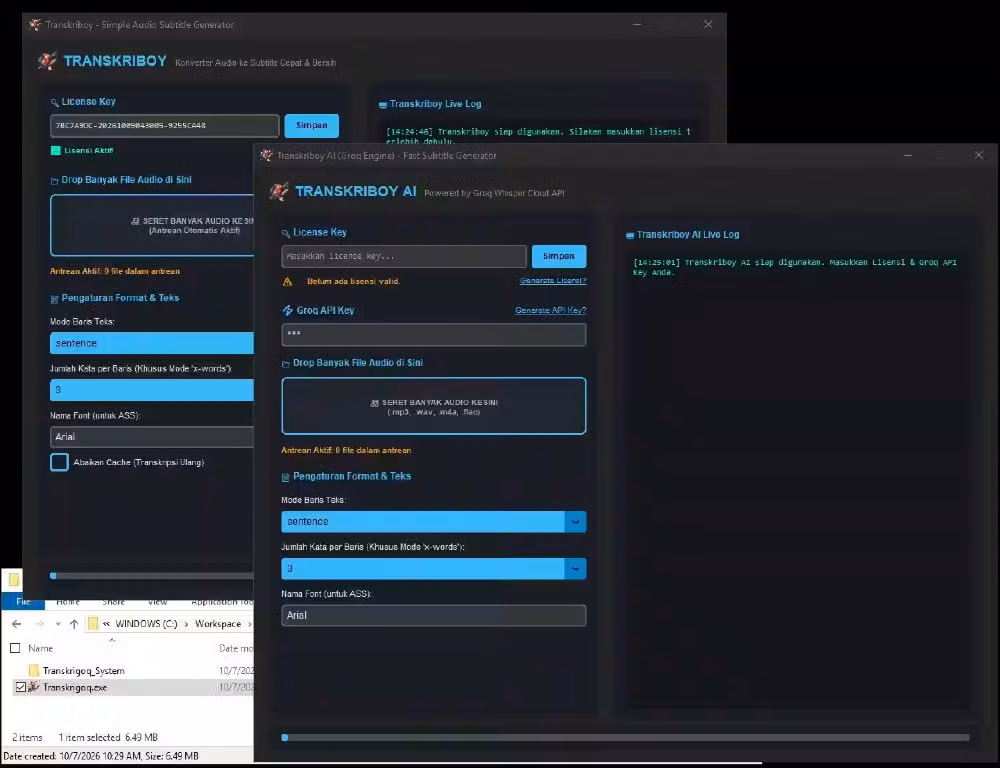Click folder icon beside Drop Banyak File Audio in AI window
Image resolution: width=1000 pixels, height=768 pixels.
286,364
